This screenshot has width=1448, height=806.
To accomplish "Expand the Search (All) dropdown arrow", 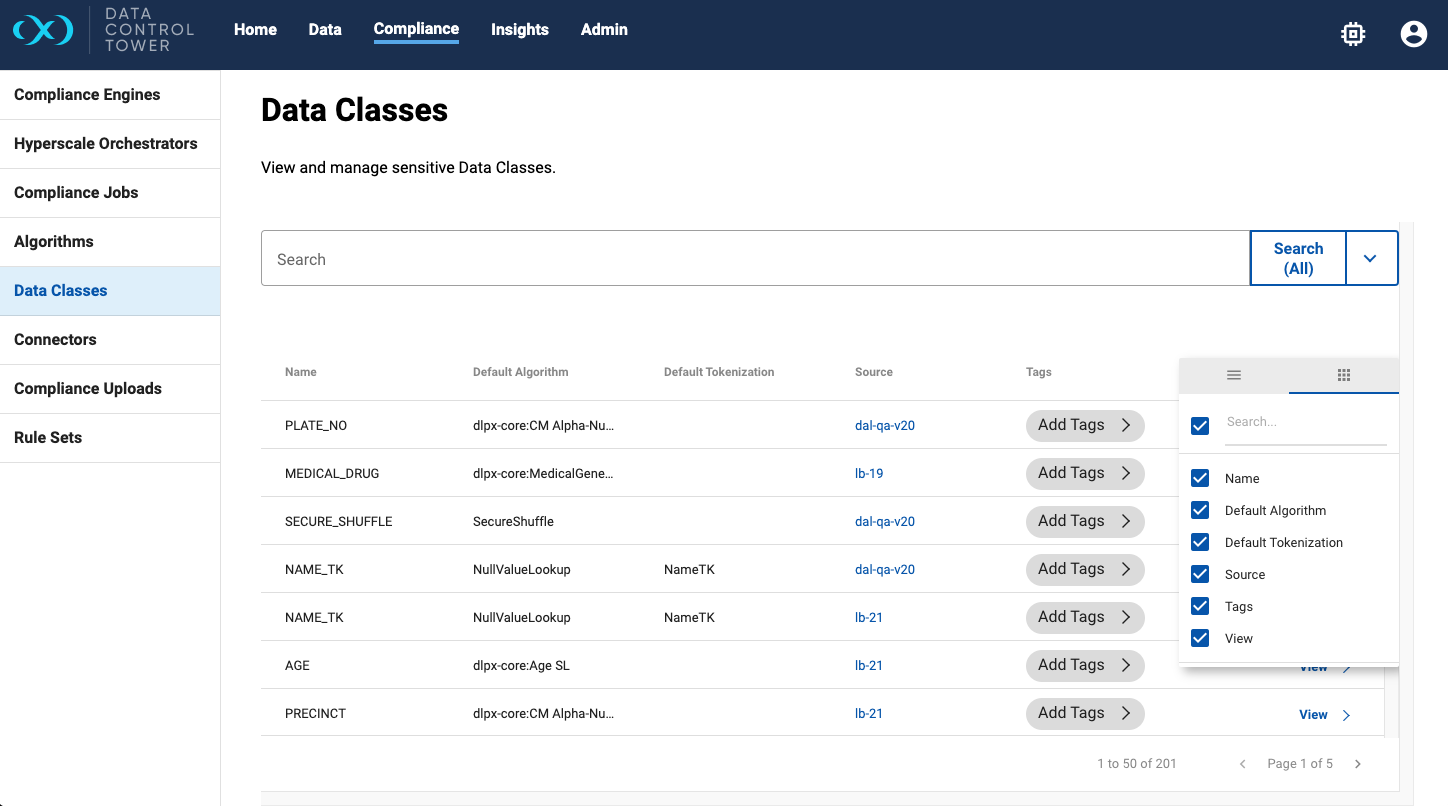I will 1370,259.
